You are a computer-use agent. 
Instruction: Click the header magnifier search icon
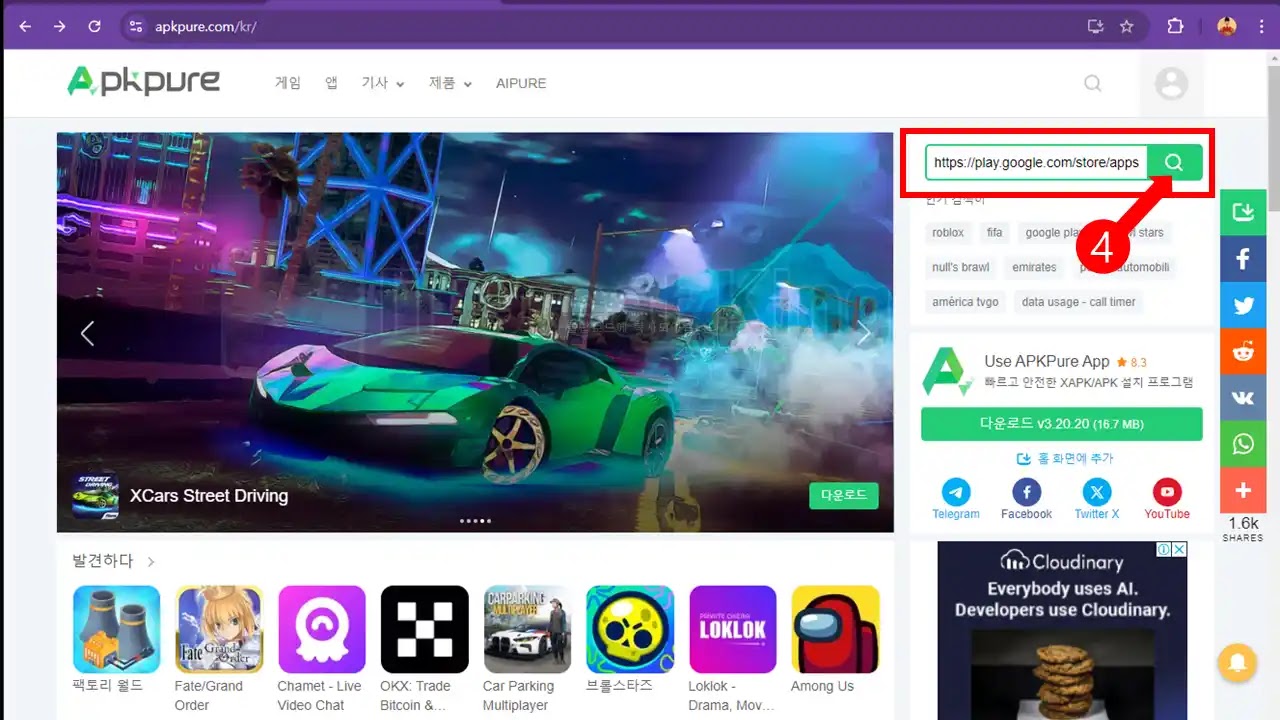(1093, 83)
